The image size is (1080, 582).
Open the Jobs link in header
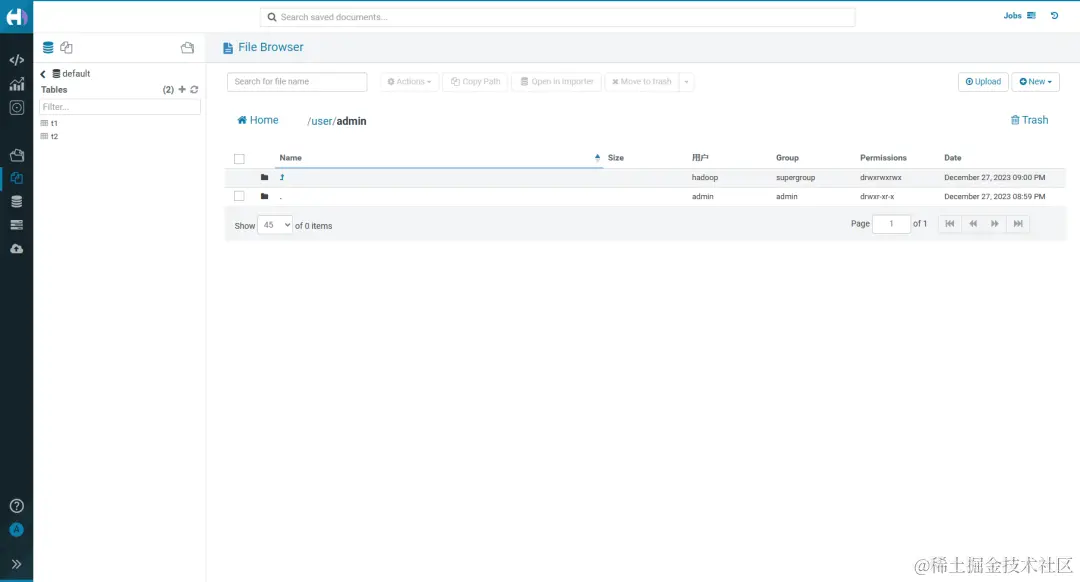(1012, 15)
